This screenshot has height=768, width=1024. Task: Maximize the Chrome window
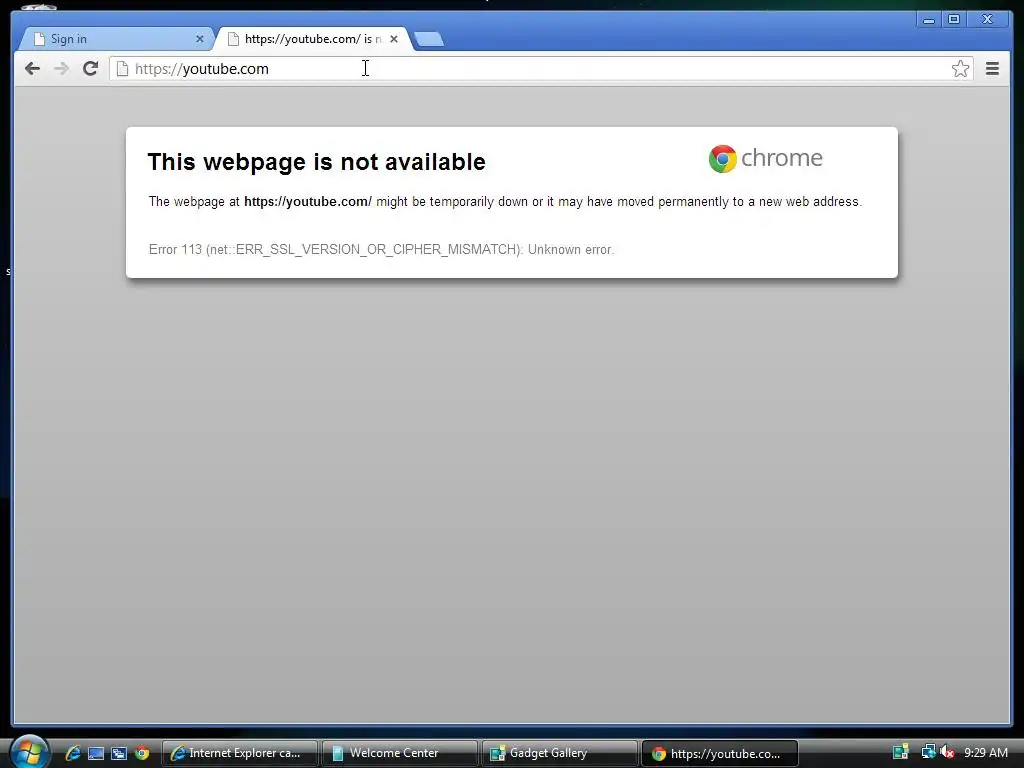point(953,20)
